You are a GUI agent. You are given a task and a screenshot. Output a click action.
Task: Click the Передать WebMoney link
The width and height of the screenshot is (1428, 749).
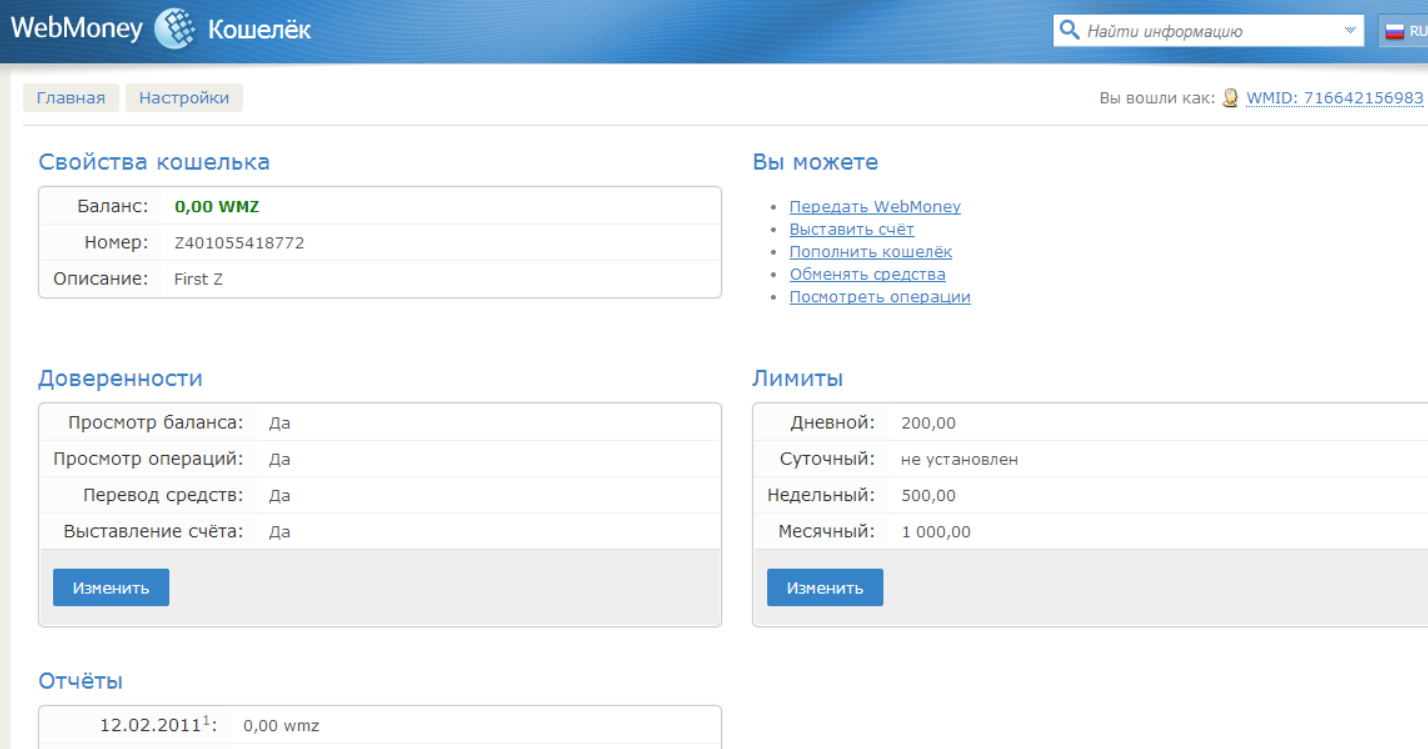[875, 207]
